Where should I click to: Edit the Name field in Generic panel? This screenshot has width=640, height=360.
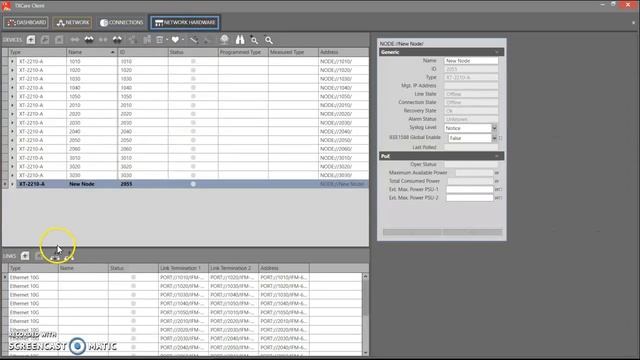pyautogui.click(x=471, y=61)
